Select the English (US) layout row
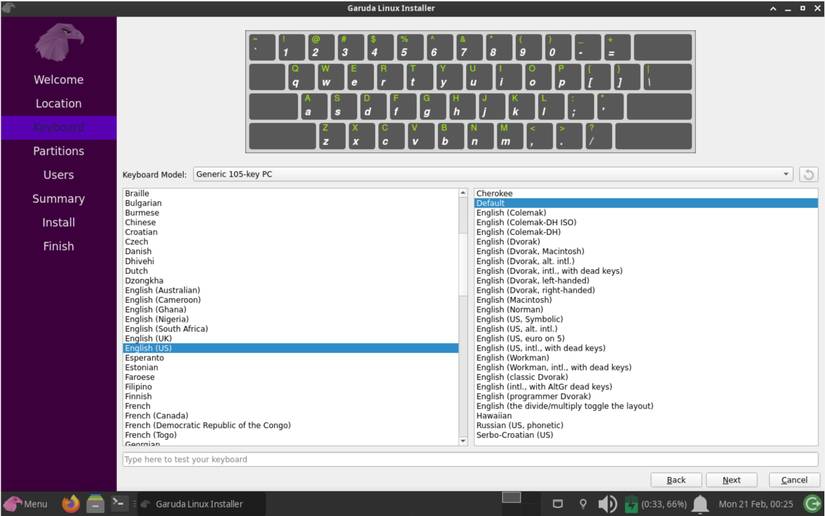 tap(290, 348)
